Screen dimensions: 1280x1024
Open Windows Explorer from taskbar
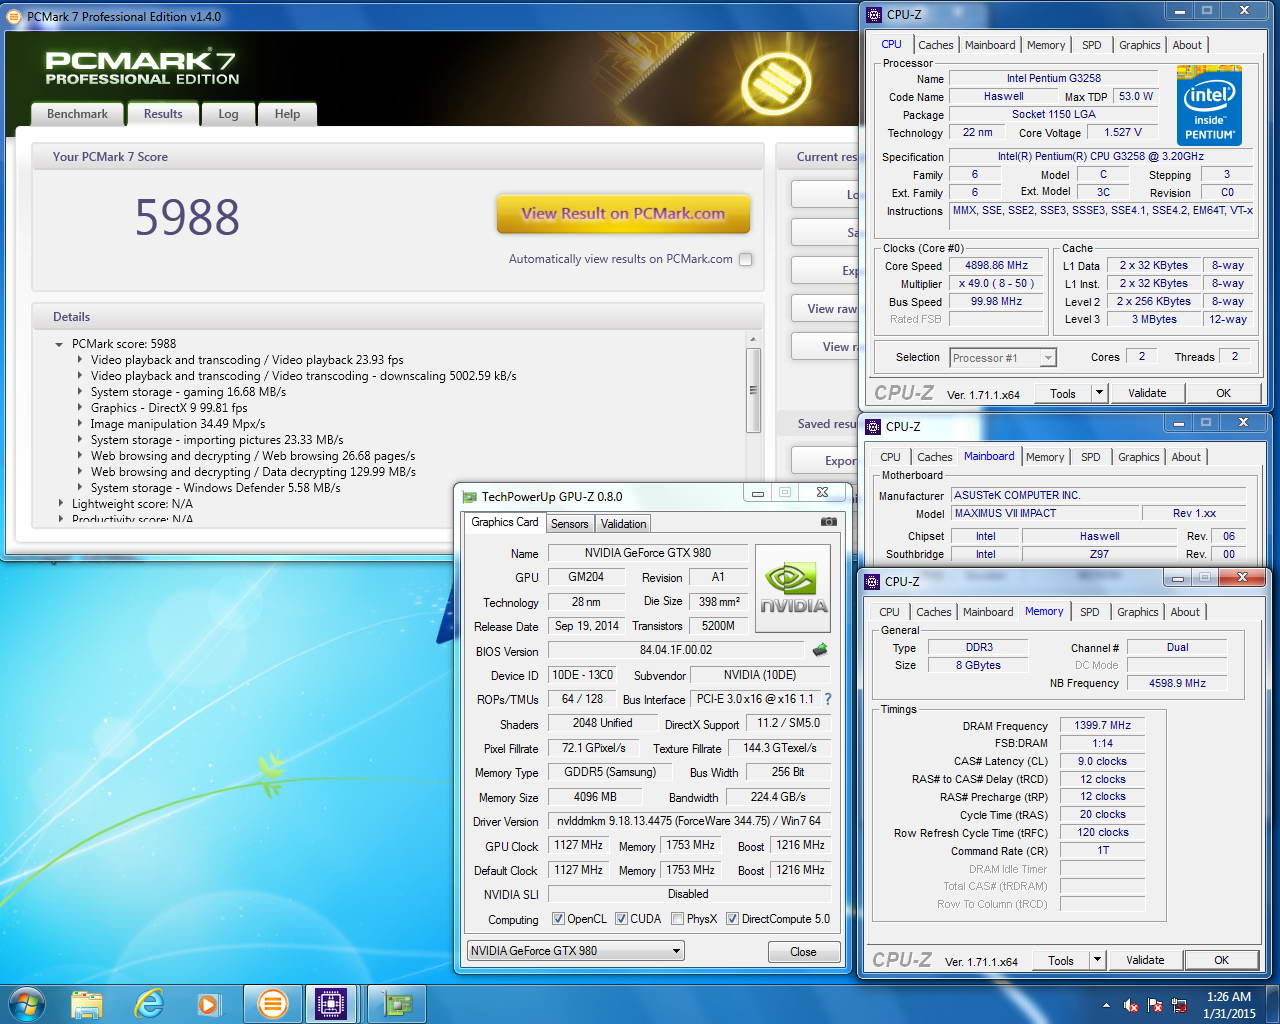[87, 1003]
